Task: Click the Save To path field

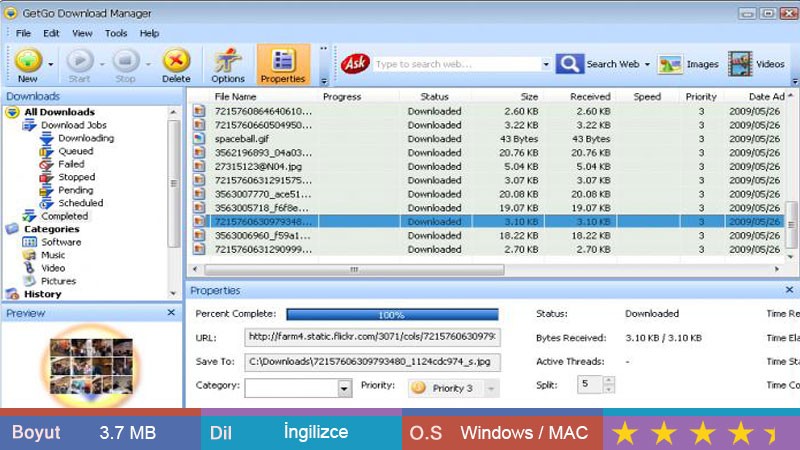Action: [x=372, y=362]
